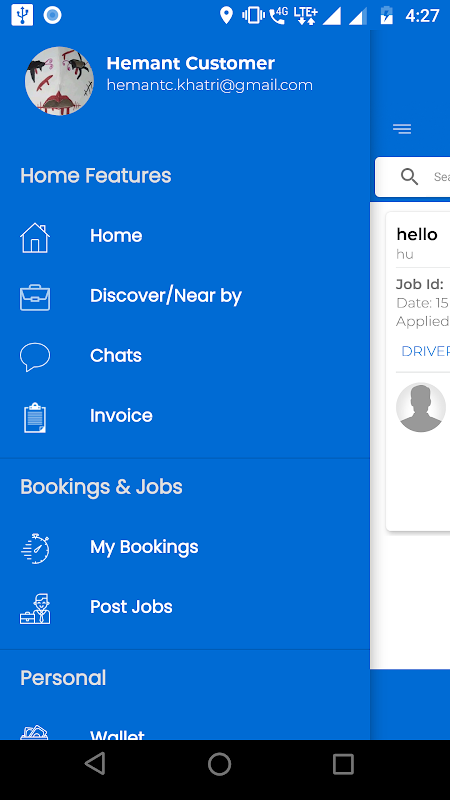Tap the briefcase icon for Discover/Near by
Screen dimensions: 450x800
(35, 297)
